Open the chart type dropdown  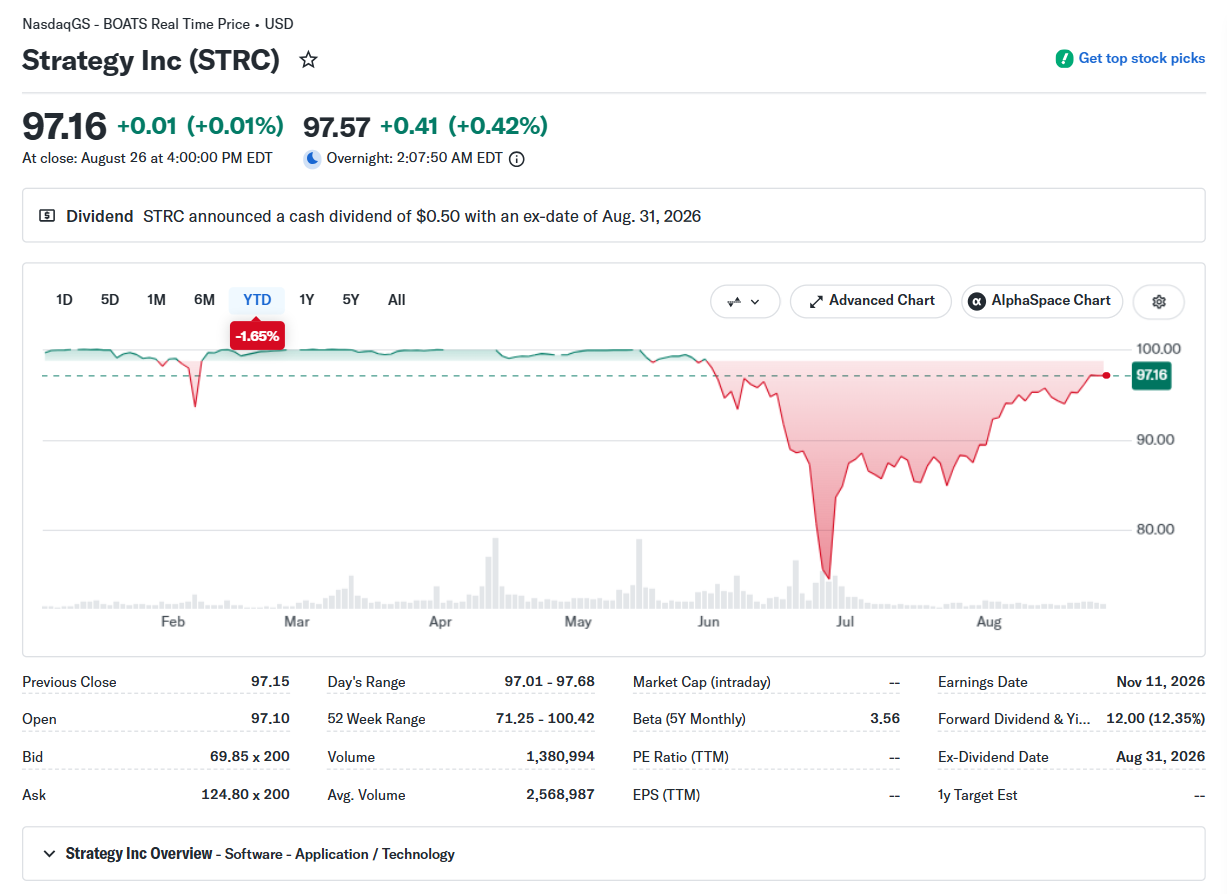[x=745, y=301]
